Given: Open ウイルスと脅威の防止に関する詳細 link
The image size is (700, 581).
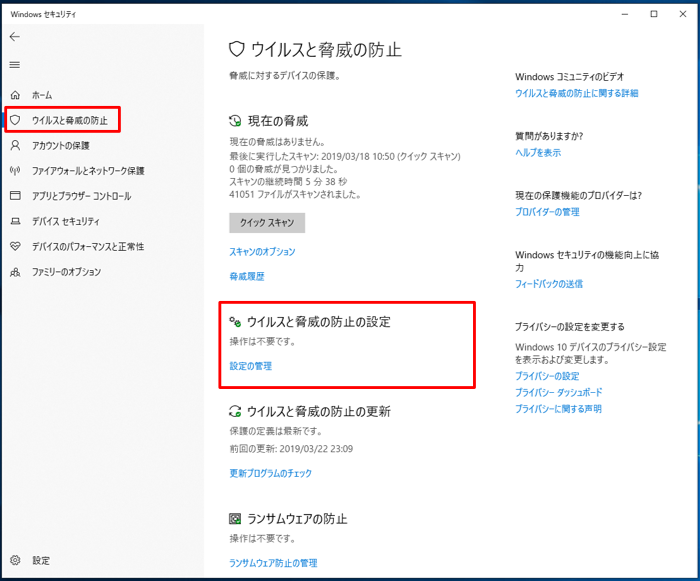Looking at the screenshot, I should (x=576, y=93).
